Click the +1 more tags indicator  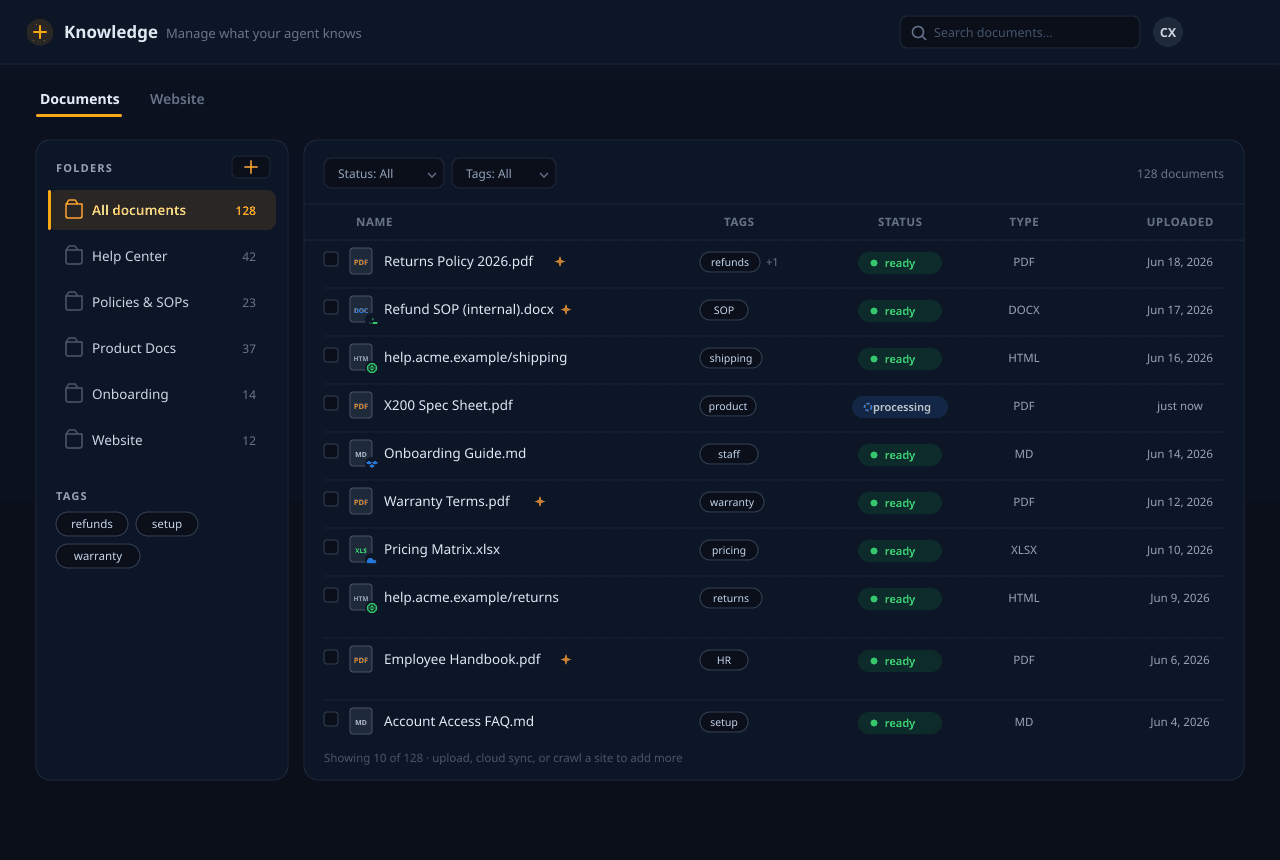(x=772, y=262)
